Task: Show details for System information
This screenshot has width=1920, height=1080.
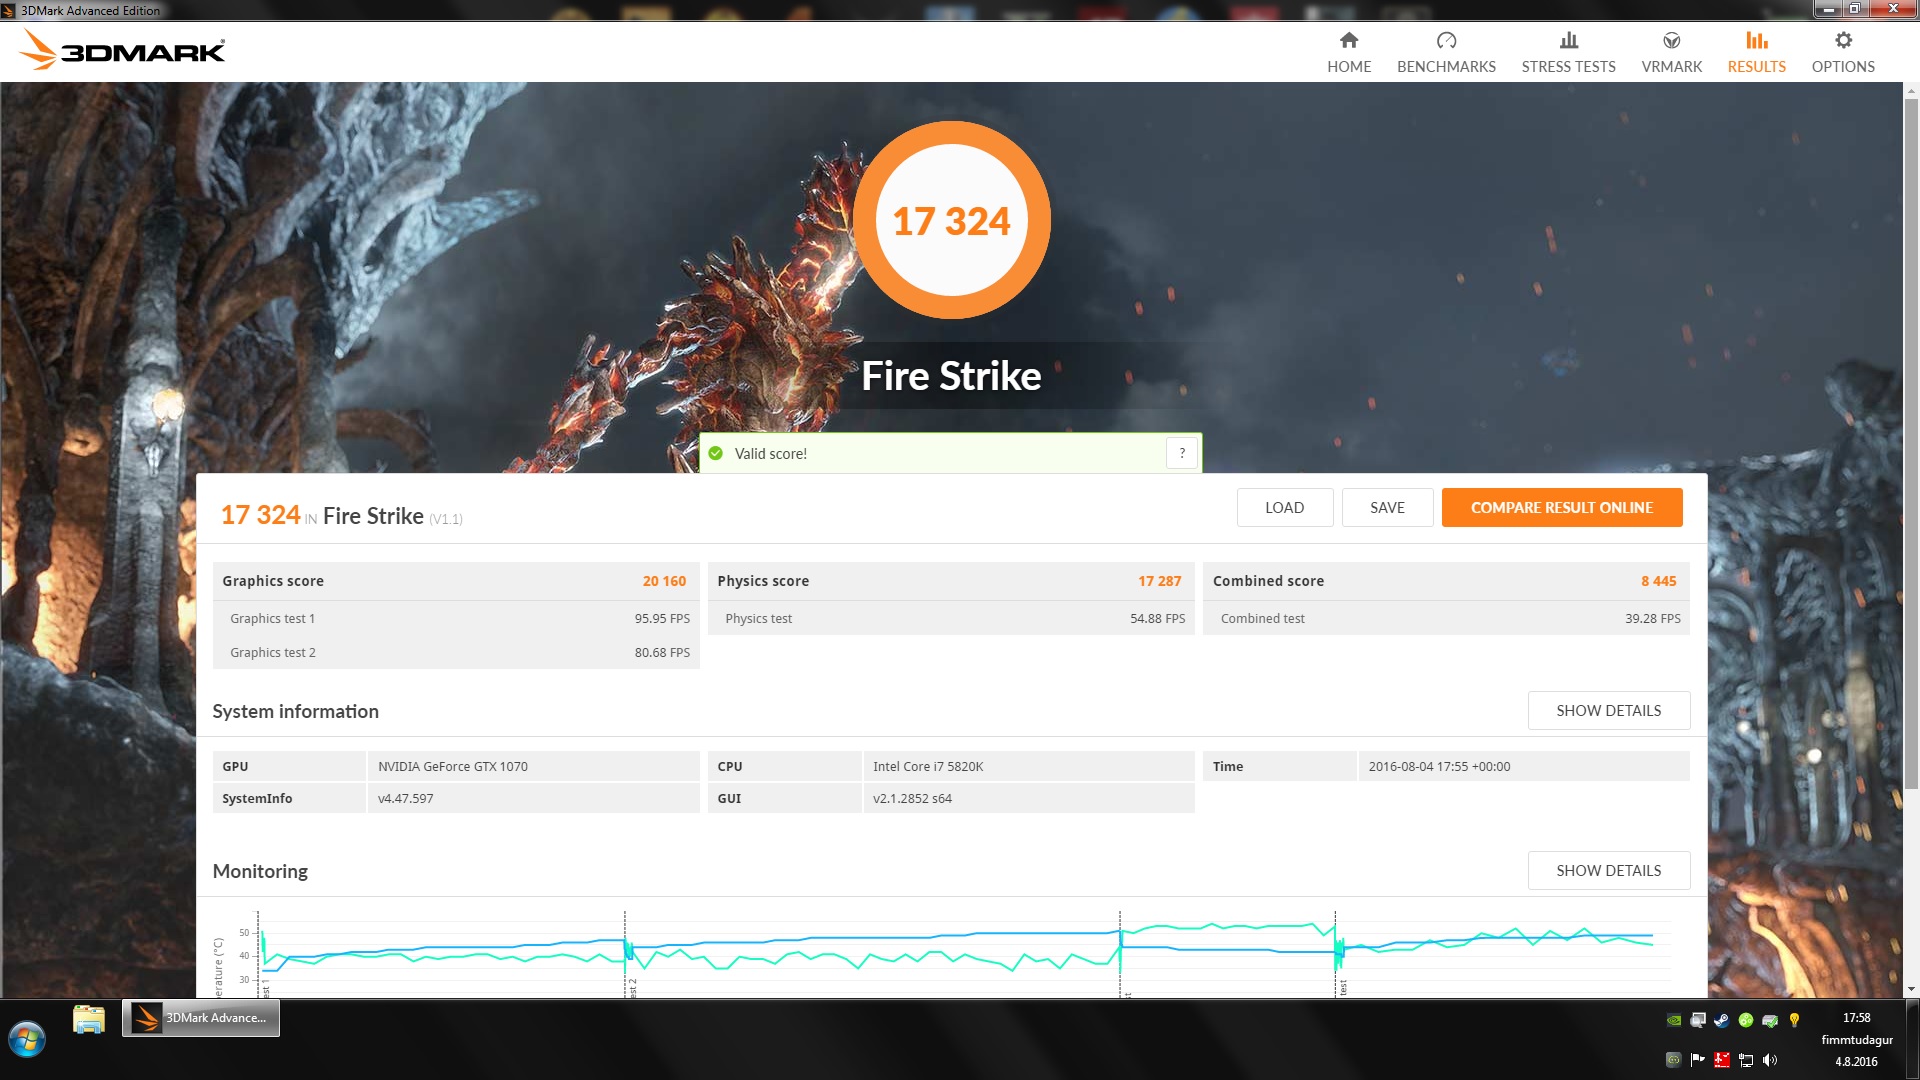Action: tap(1608, 710)
